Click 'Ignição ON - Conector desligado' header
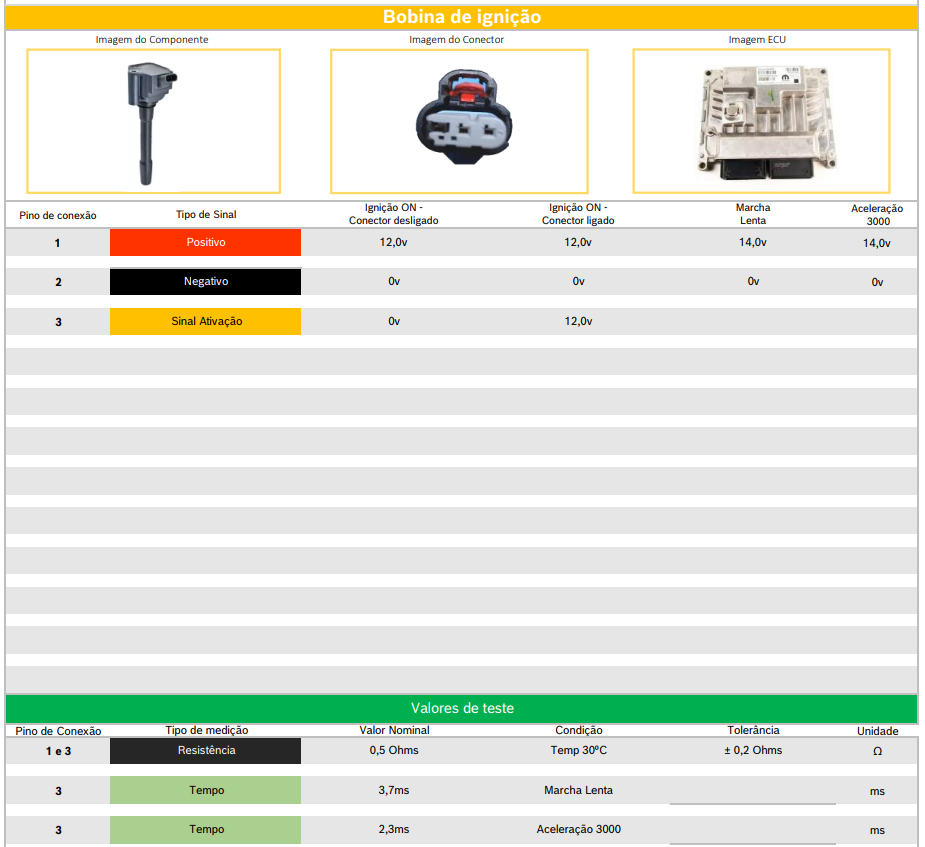 [393, 214]
